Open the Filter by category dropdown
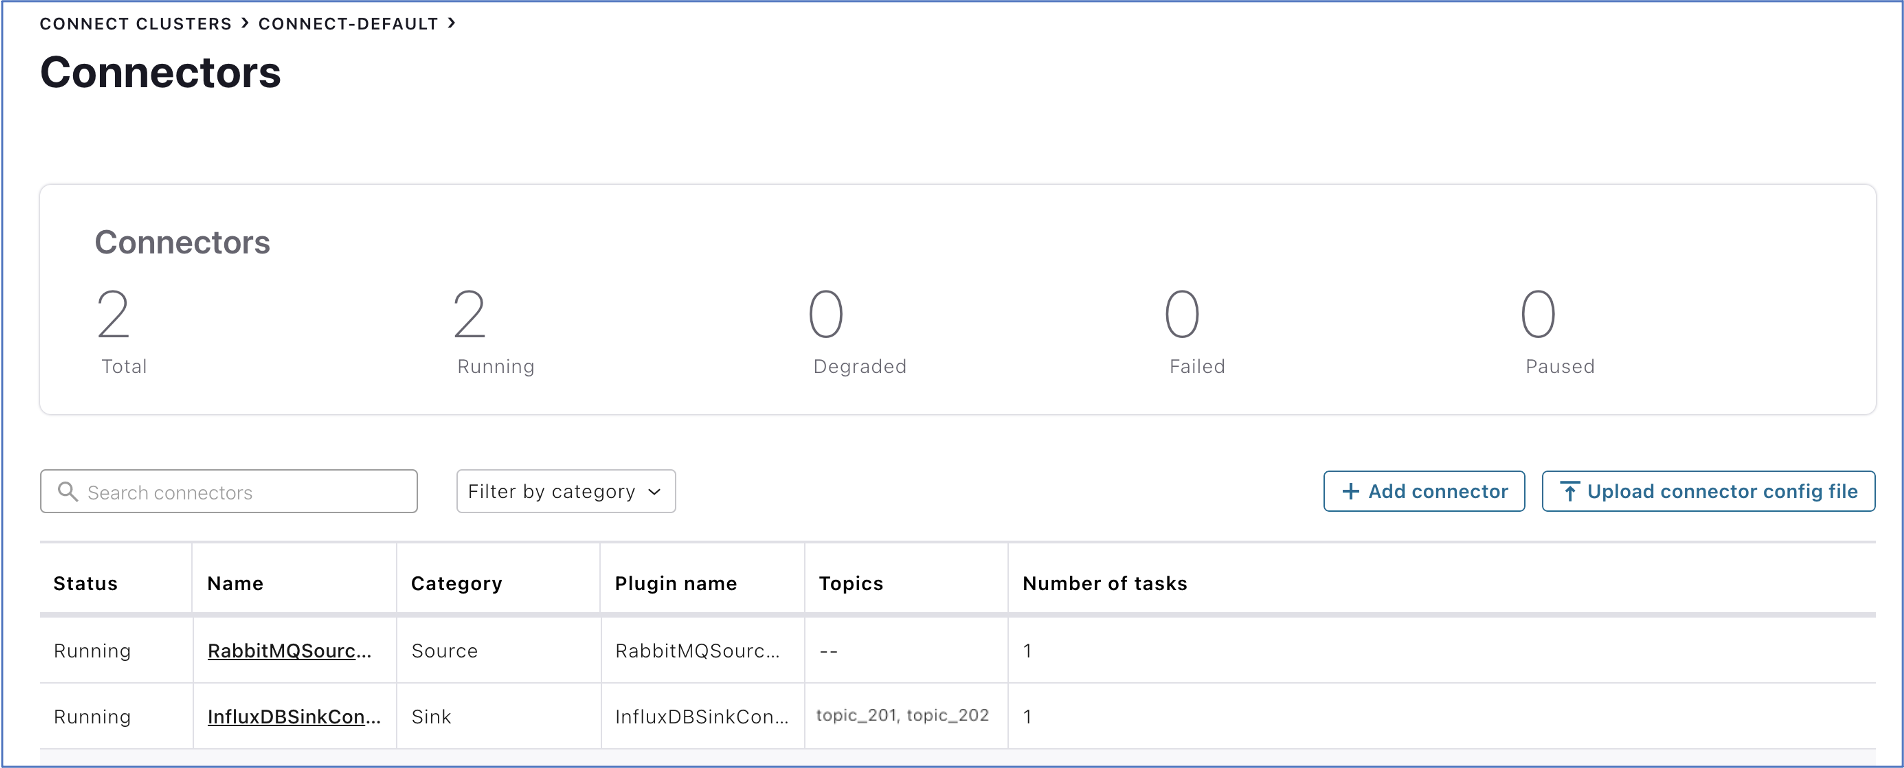Screen dimensions: 1904x768 [x=565, y=492]
